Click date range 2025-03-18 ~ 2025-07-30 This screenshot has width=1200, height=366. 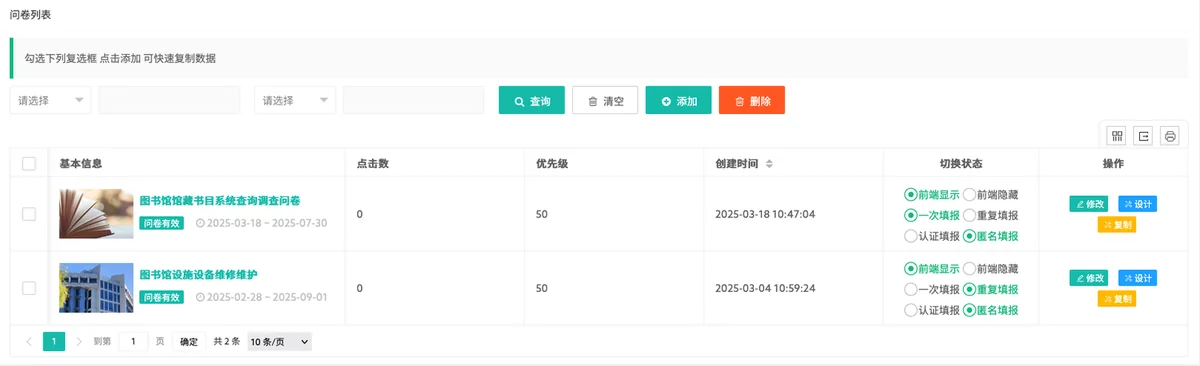pyautogui.click(x=266, y=223)
